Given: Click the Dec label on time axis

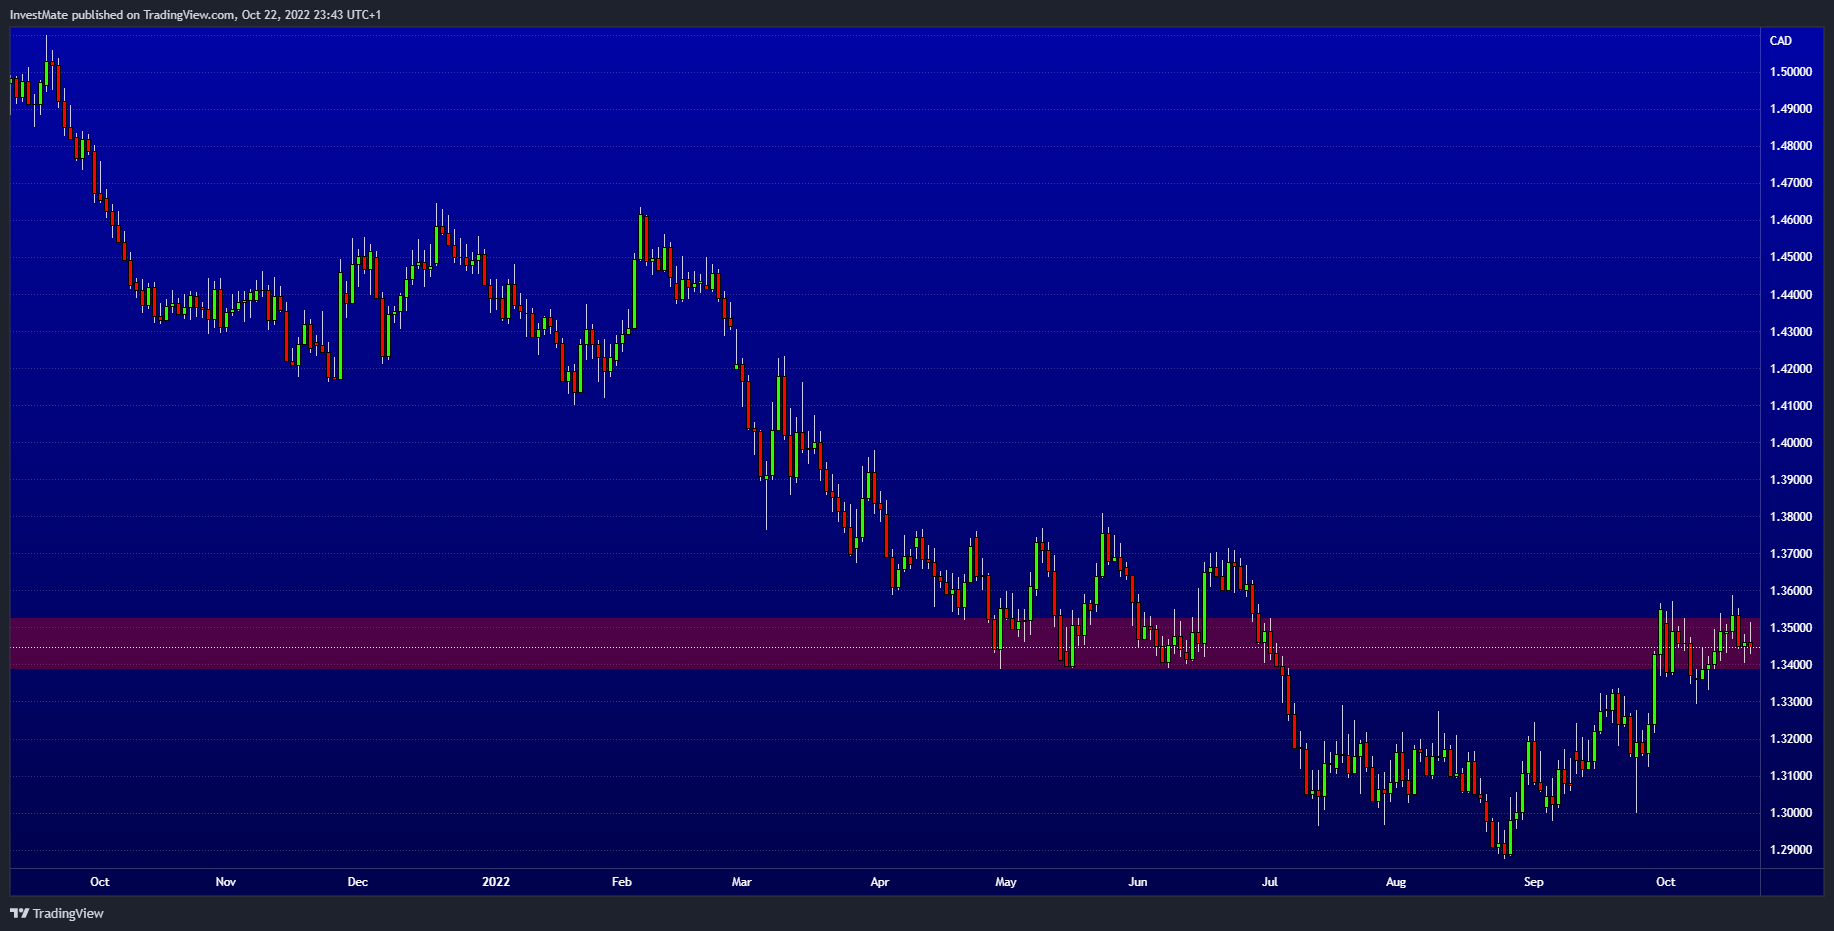Looking at the screenshot, I should pyautogui.click(x=358, y=882).
